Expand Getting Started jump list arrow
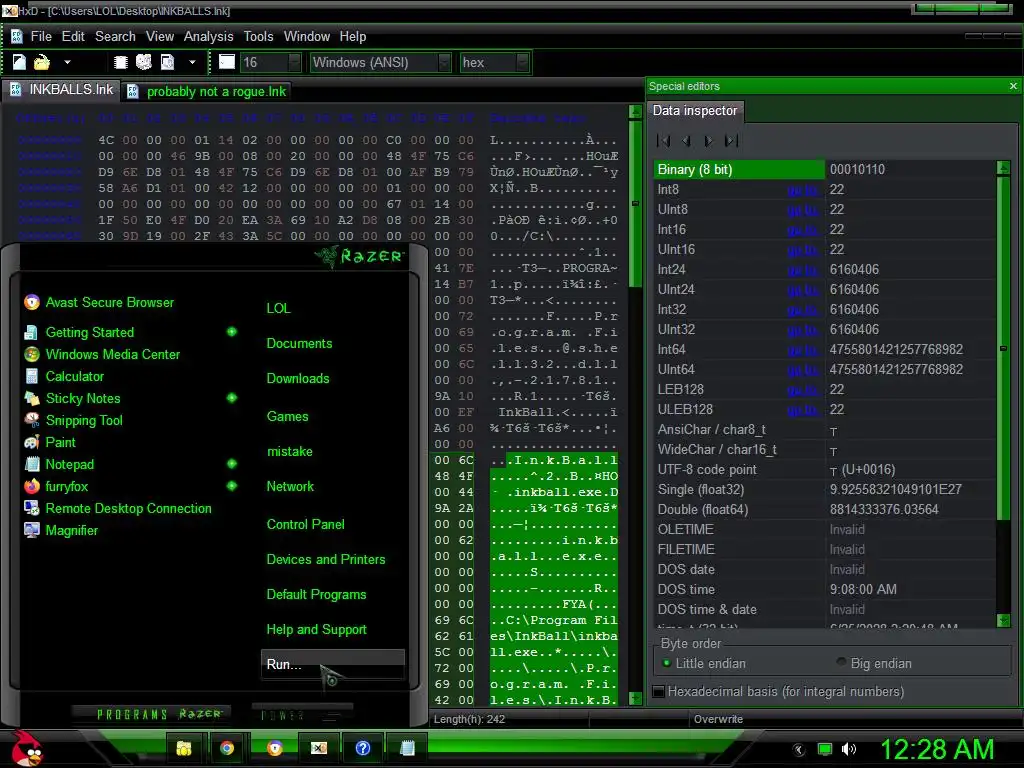Viewport: 1024px width, 768px height. click(x=231, y=332)
